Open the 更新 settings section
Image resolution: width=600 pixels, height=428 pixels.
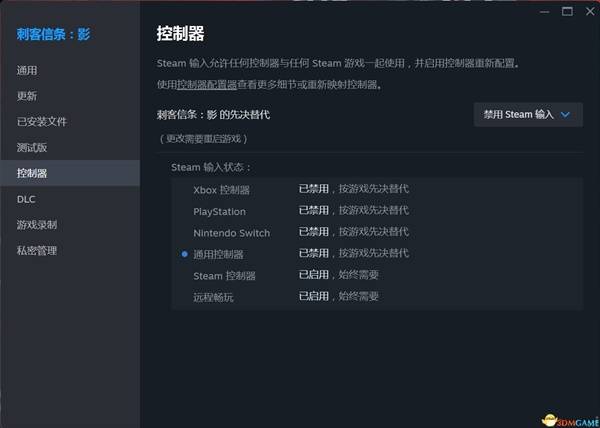70,96
